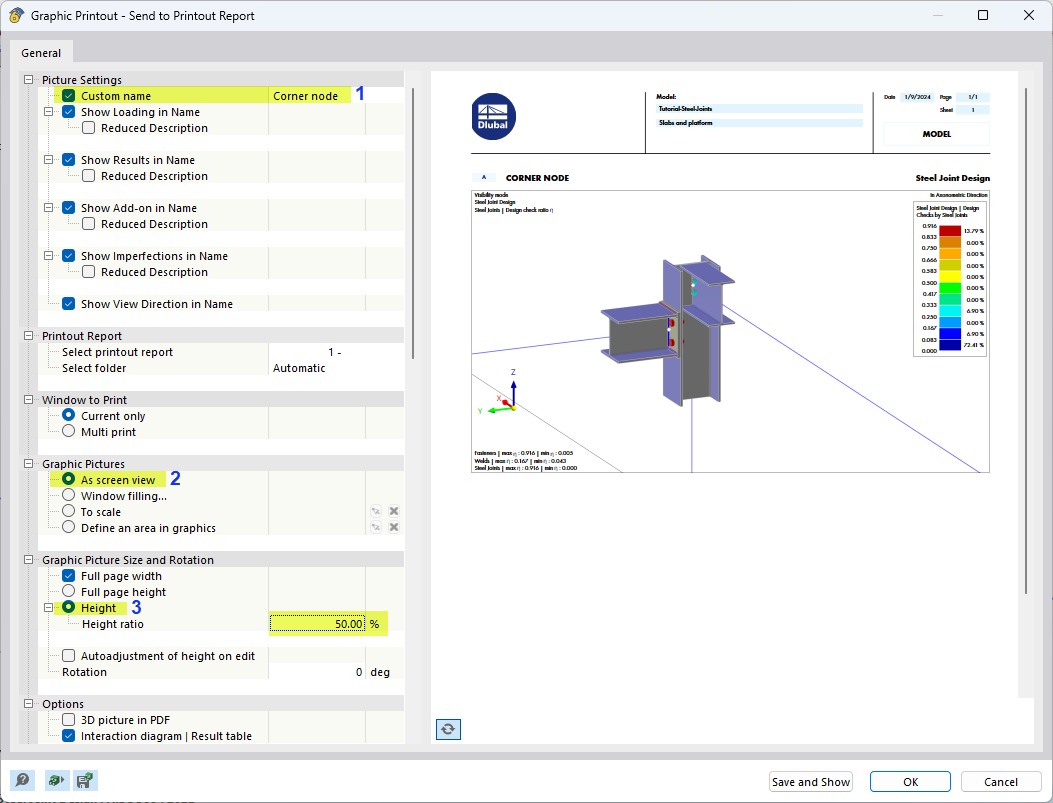Screen dimensions: 1053x803
Task: Select the Full page height option
Action: (68, 592)
